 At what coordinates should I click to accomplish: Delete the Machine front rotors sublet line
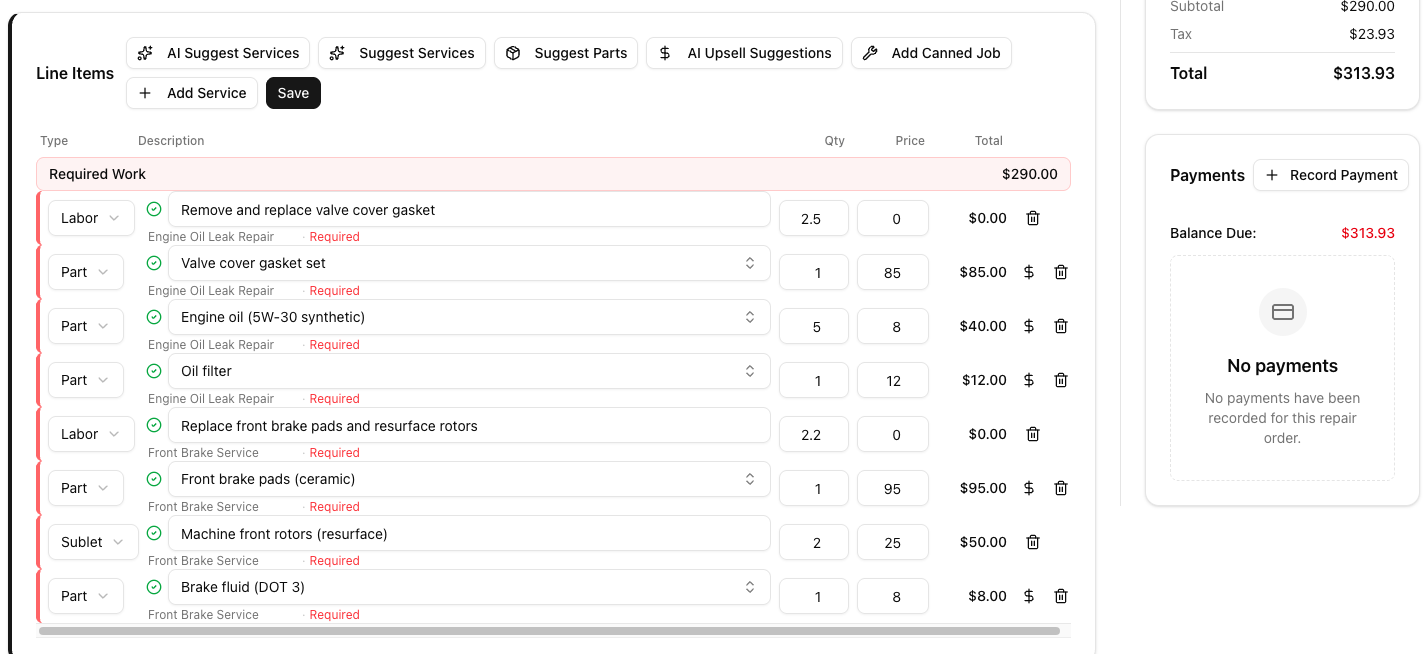pyautogui.click(x=1033, y=542)
